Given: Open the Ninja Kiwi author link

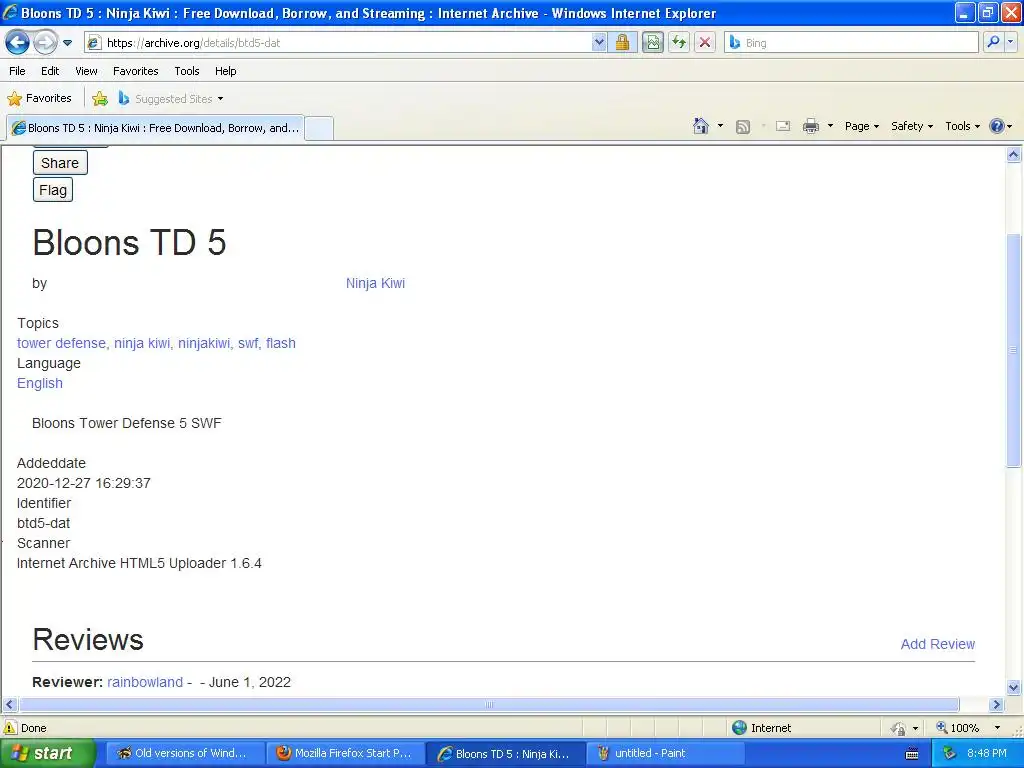Looking at the screenshot, I should tap(376, 283).
